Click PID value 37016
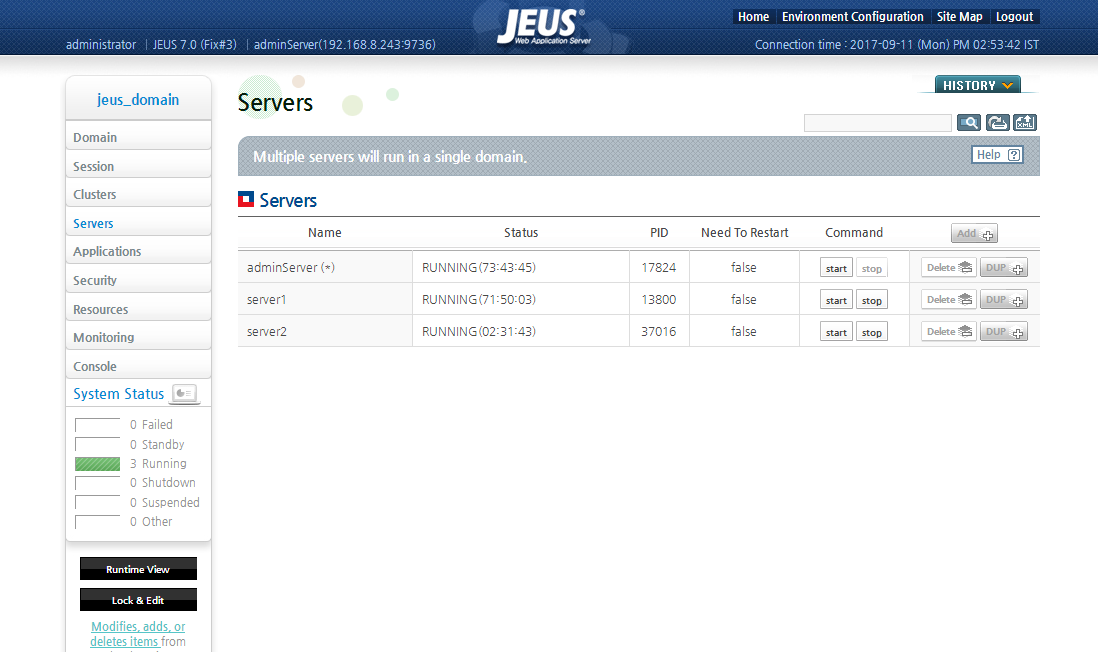1098x652 pixels. (658, 331)
